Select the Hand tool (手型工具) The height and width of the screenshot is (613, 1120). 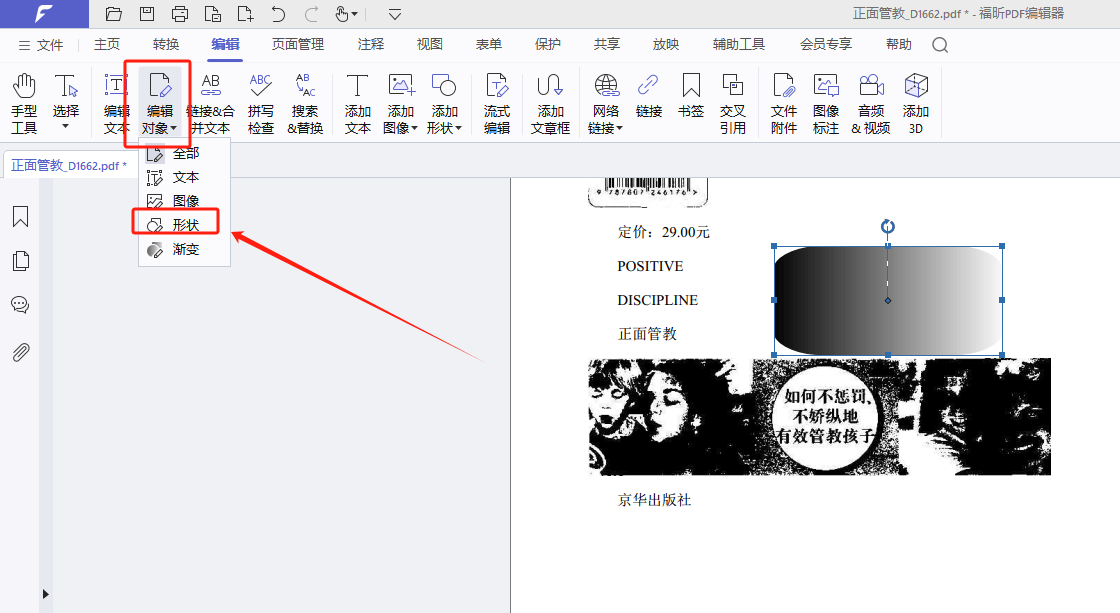[24, 103]
